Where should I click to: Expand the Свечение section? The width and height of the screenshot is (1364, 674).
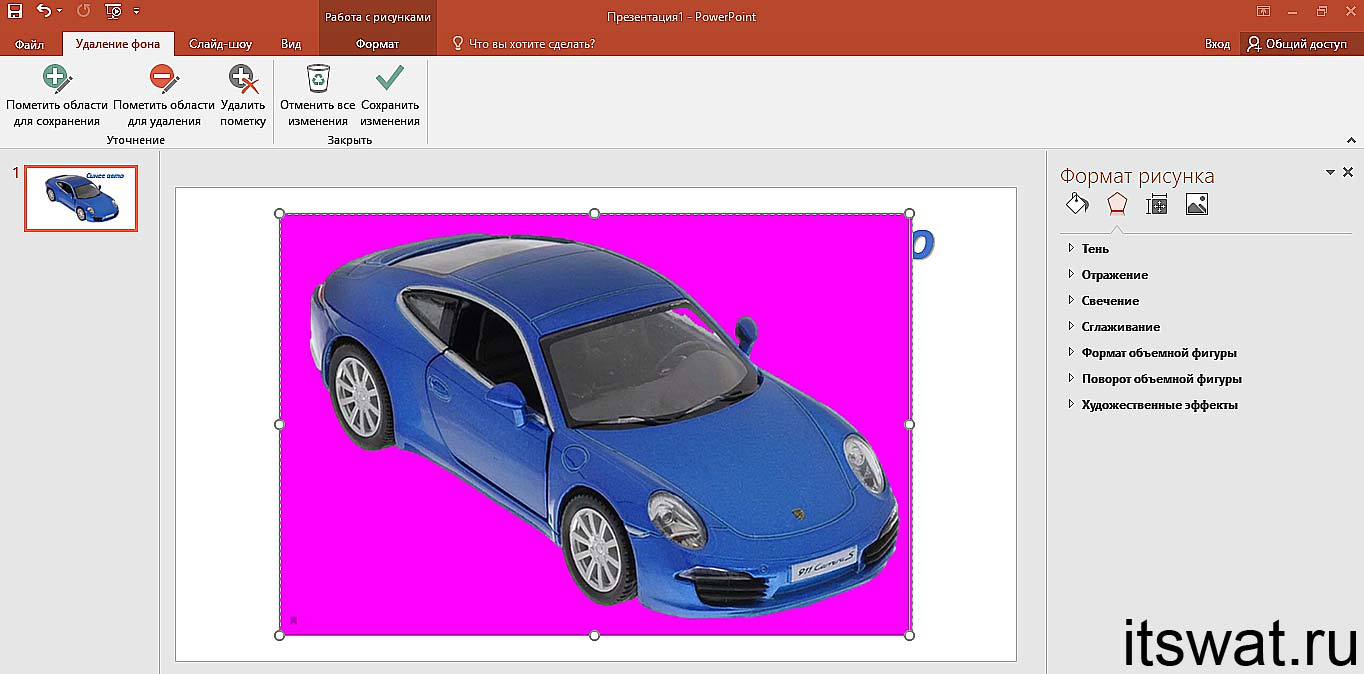[1110, 300]
